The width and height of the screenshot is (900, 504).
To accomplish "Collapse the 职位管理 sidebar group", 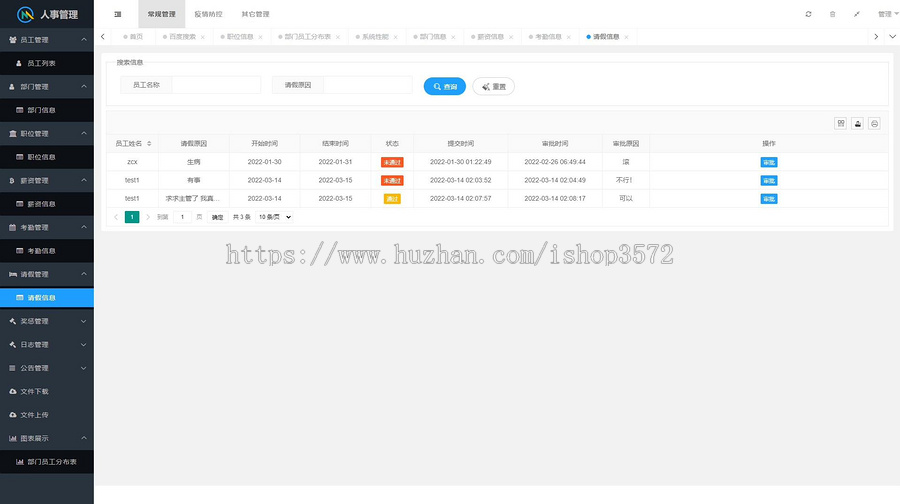I will 46,134.
